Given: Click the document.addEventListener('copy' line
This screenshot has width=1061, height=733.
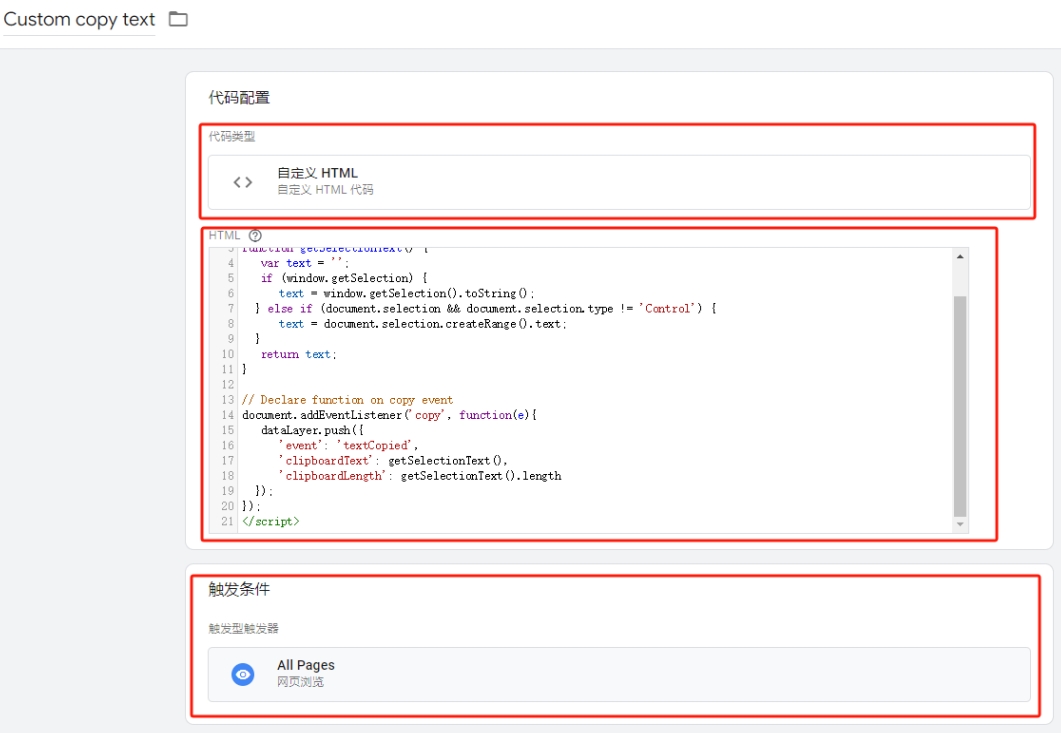Looking at the screenshot, I should point(389,416).
